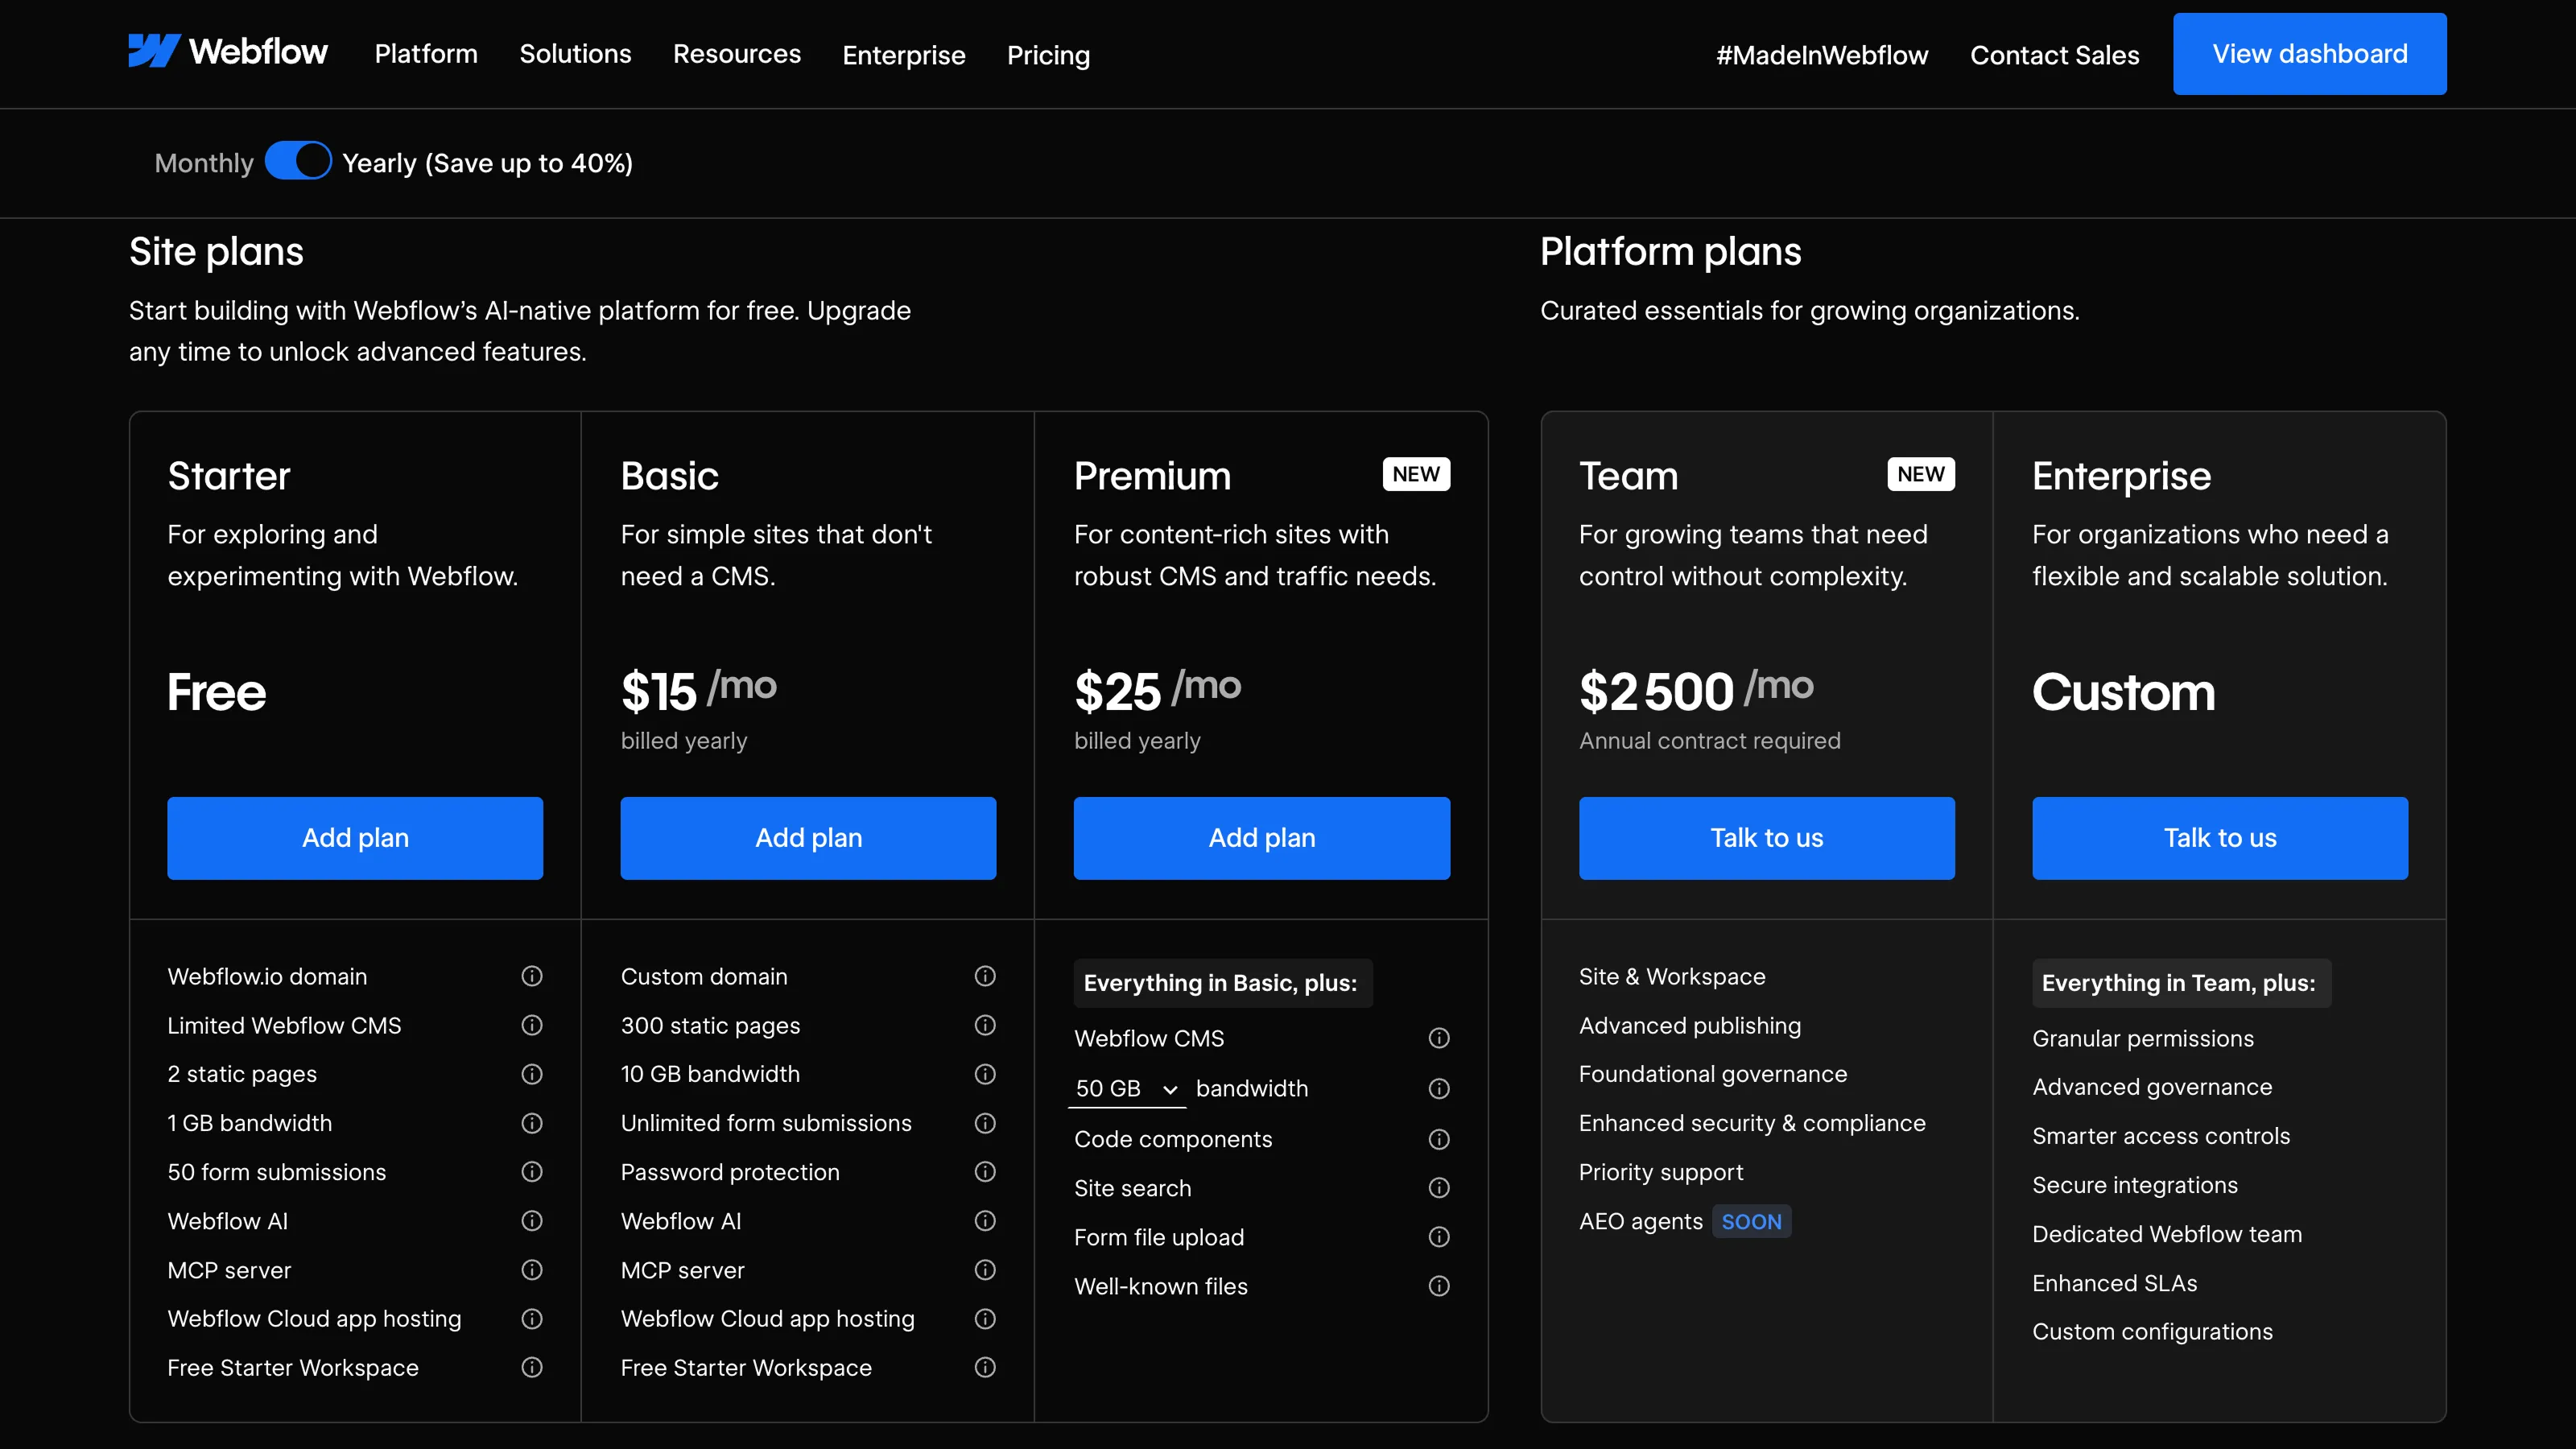Click the Platform plans heading
The image size is (2576, 1449).
(1671, 251)
